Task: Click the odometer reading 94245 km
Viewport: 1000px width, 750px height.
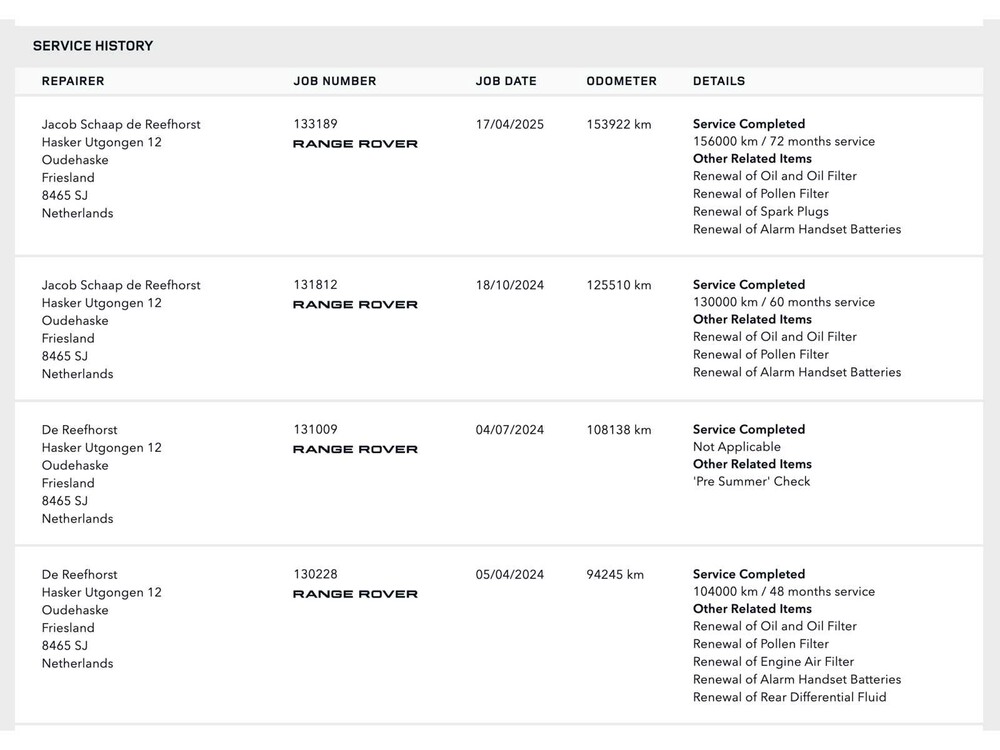Action: coord(615,574)
